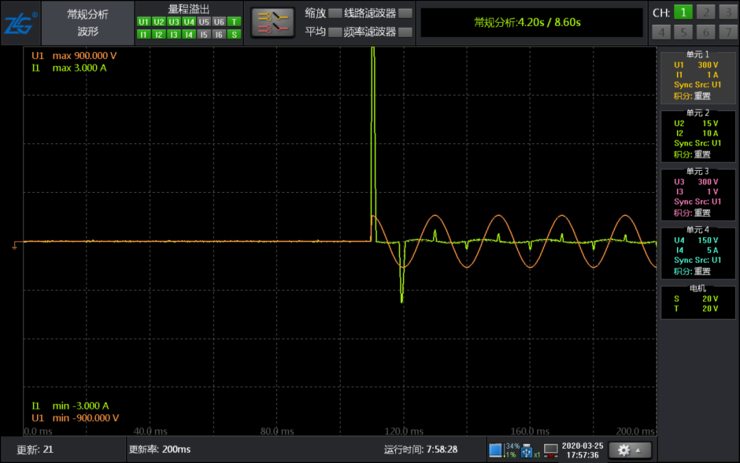Click the S motor range indicator

pos(234,34)
